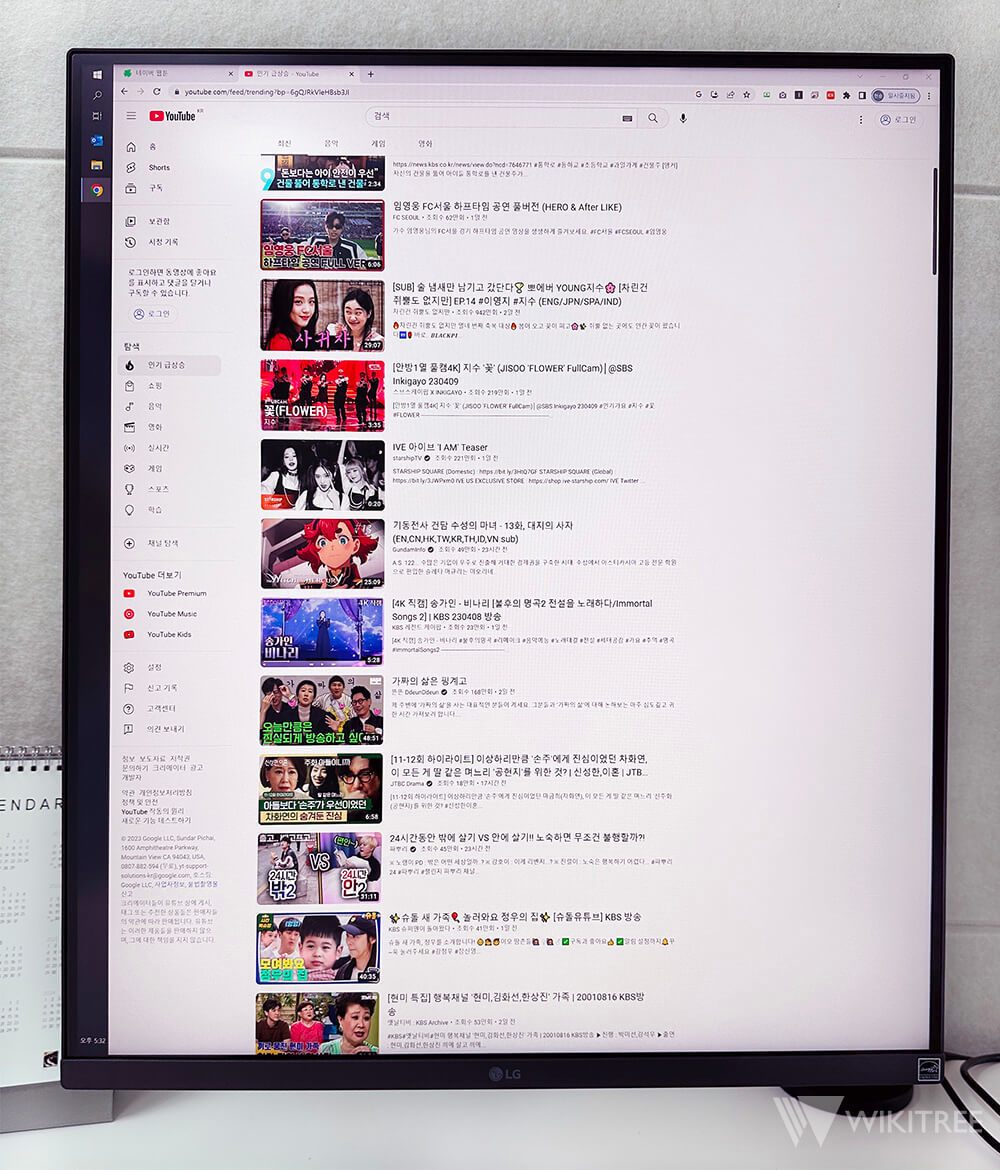Open the on-screen keyboard in search box
Screen dimensions: 1000x1170
[x=627, y=118]
